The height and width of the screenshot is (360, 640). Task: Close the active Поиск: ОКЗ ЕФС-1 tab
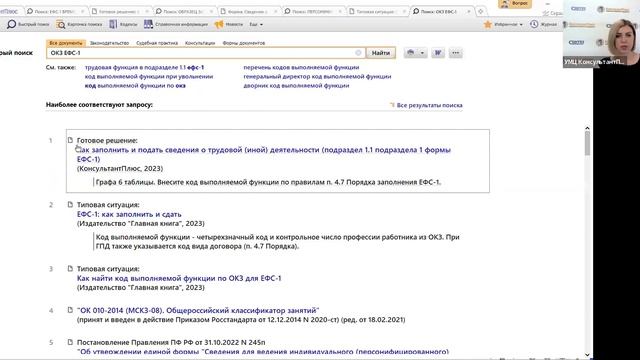(x=469, y=11)
